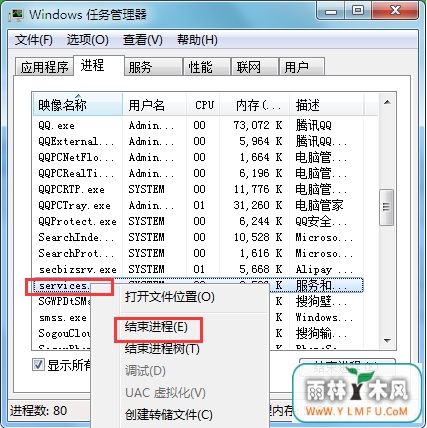Screen dimensions: 427x428
Task: Open the 联网 tab
Action: [x=255, y=67]
